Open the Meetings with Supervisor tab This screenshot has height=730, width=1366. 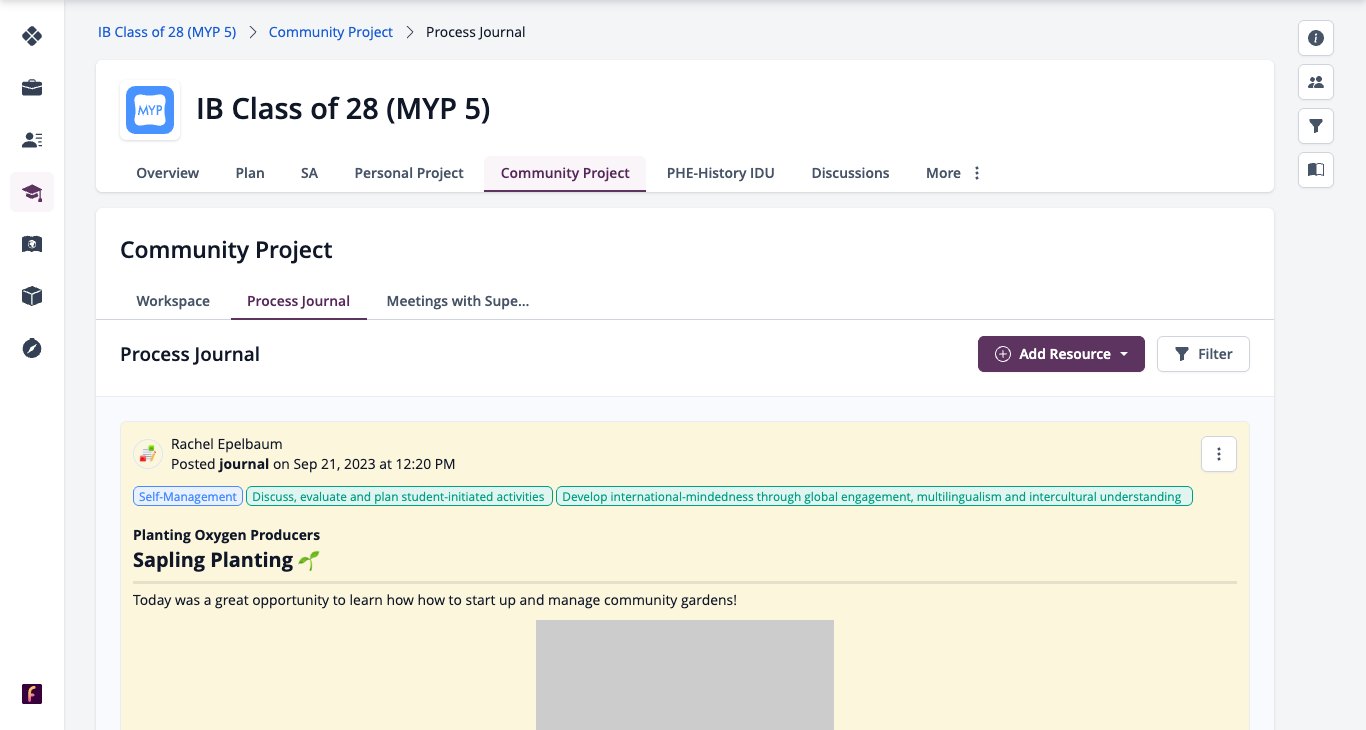pos(458,301)
